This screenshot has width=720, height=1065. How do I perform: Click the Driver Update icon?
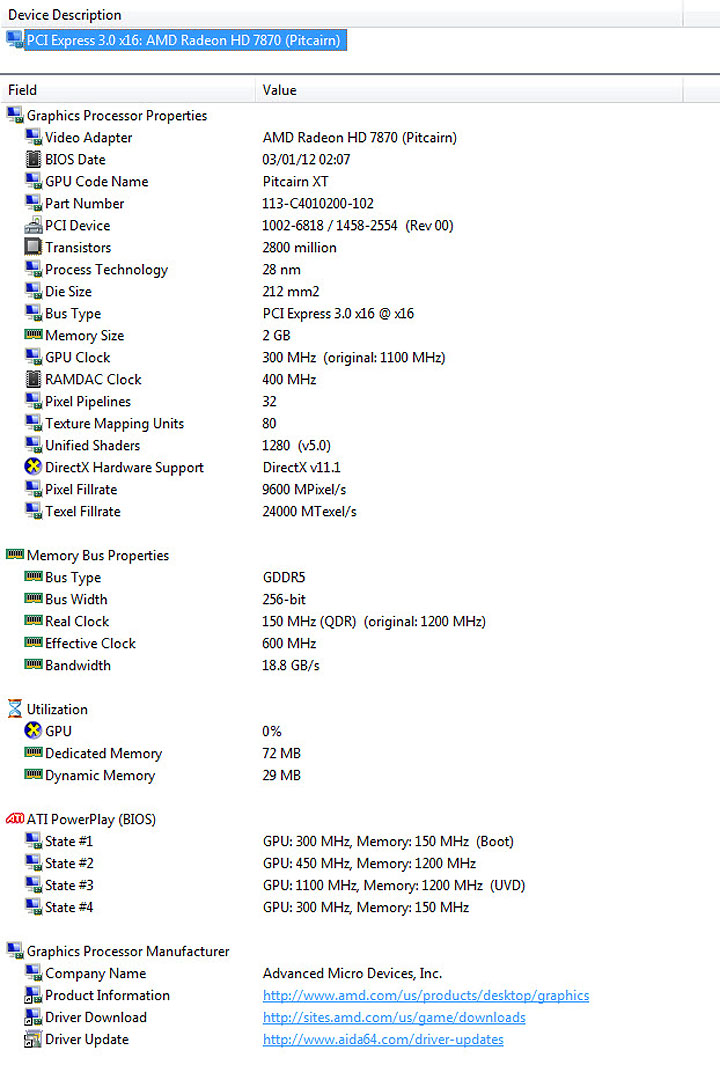tap(33, 1039)
